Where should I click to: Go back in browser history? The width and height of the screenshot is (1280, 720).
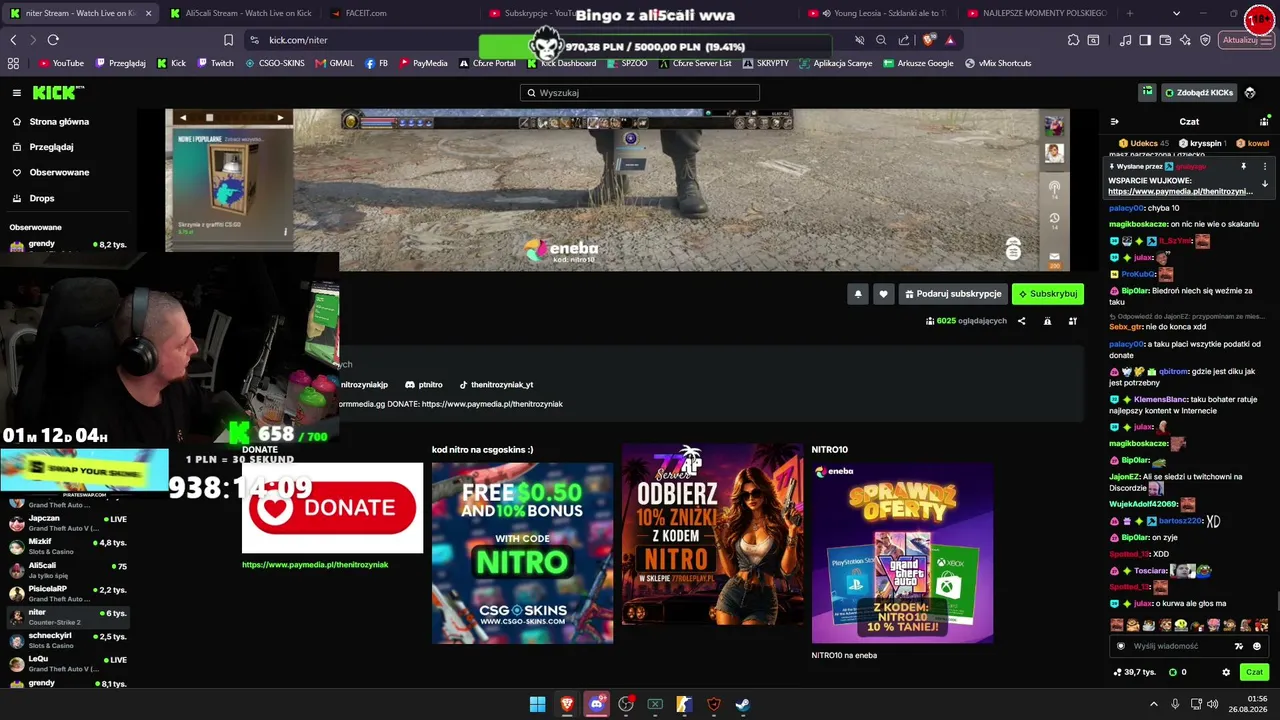click(13, 40)
